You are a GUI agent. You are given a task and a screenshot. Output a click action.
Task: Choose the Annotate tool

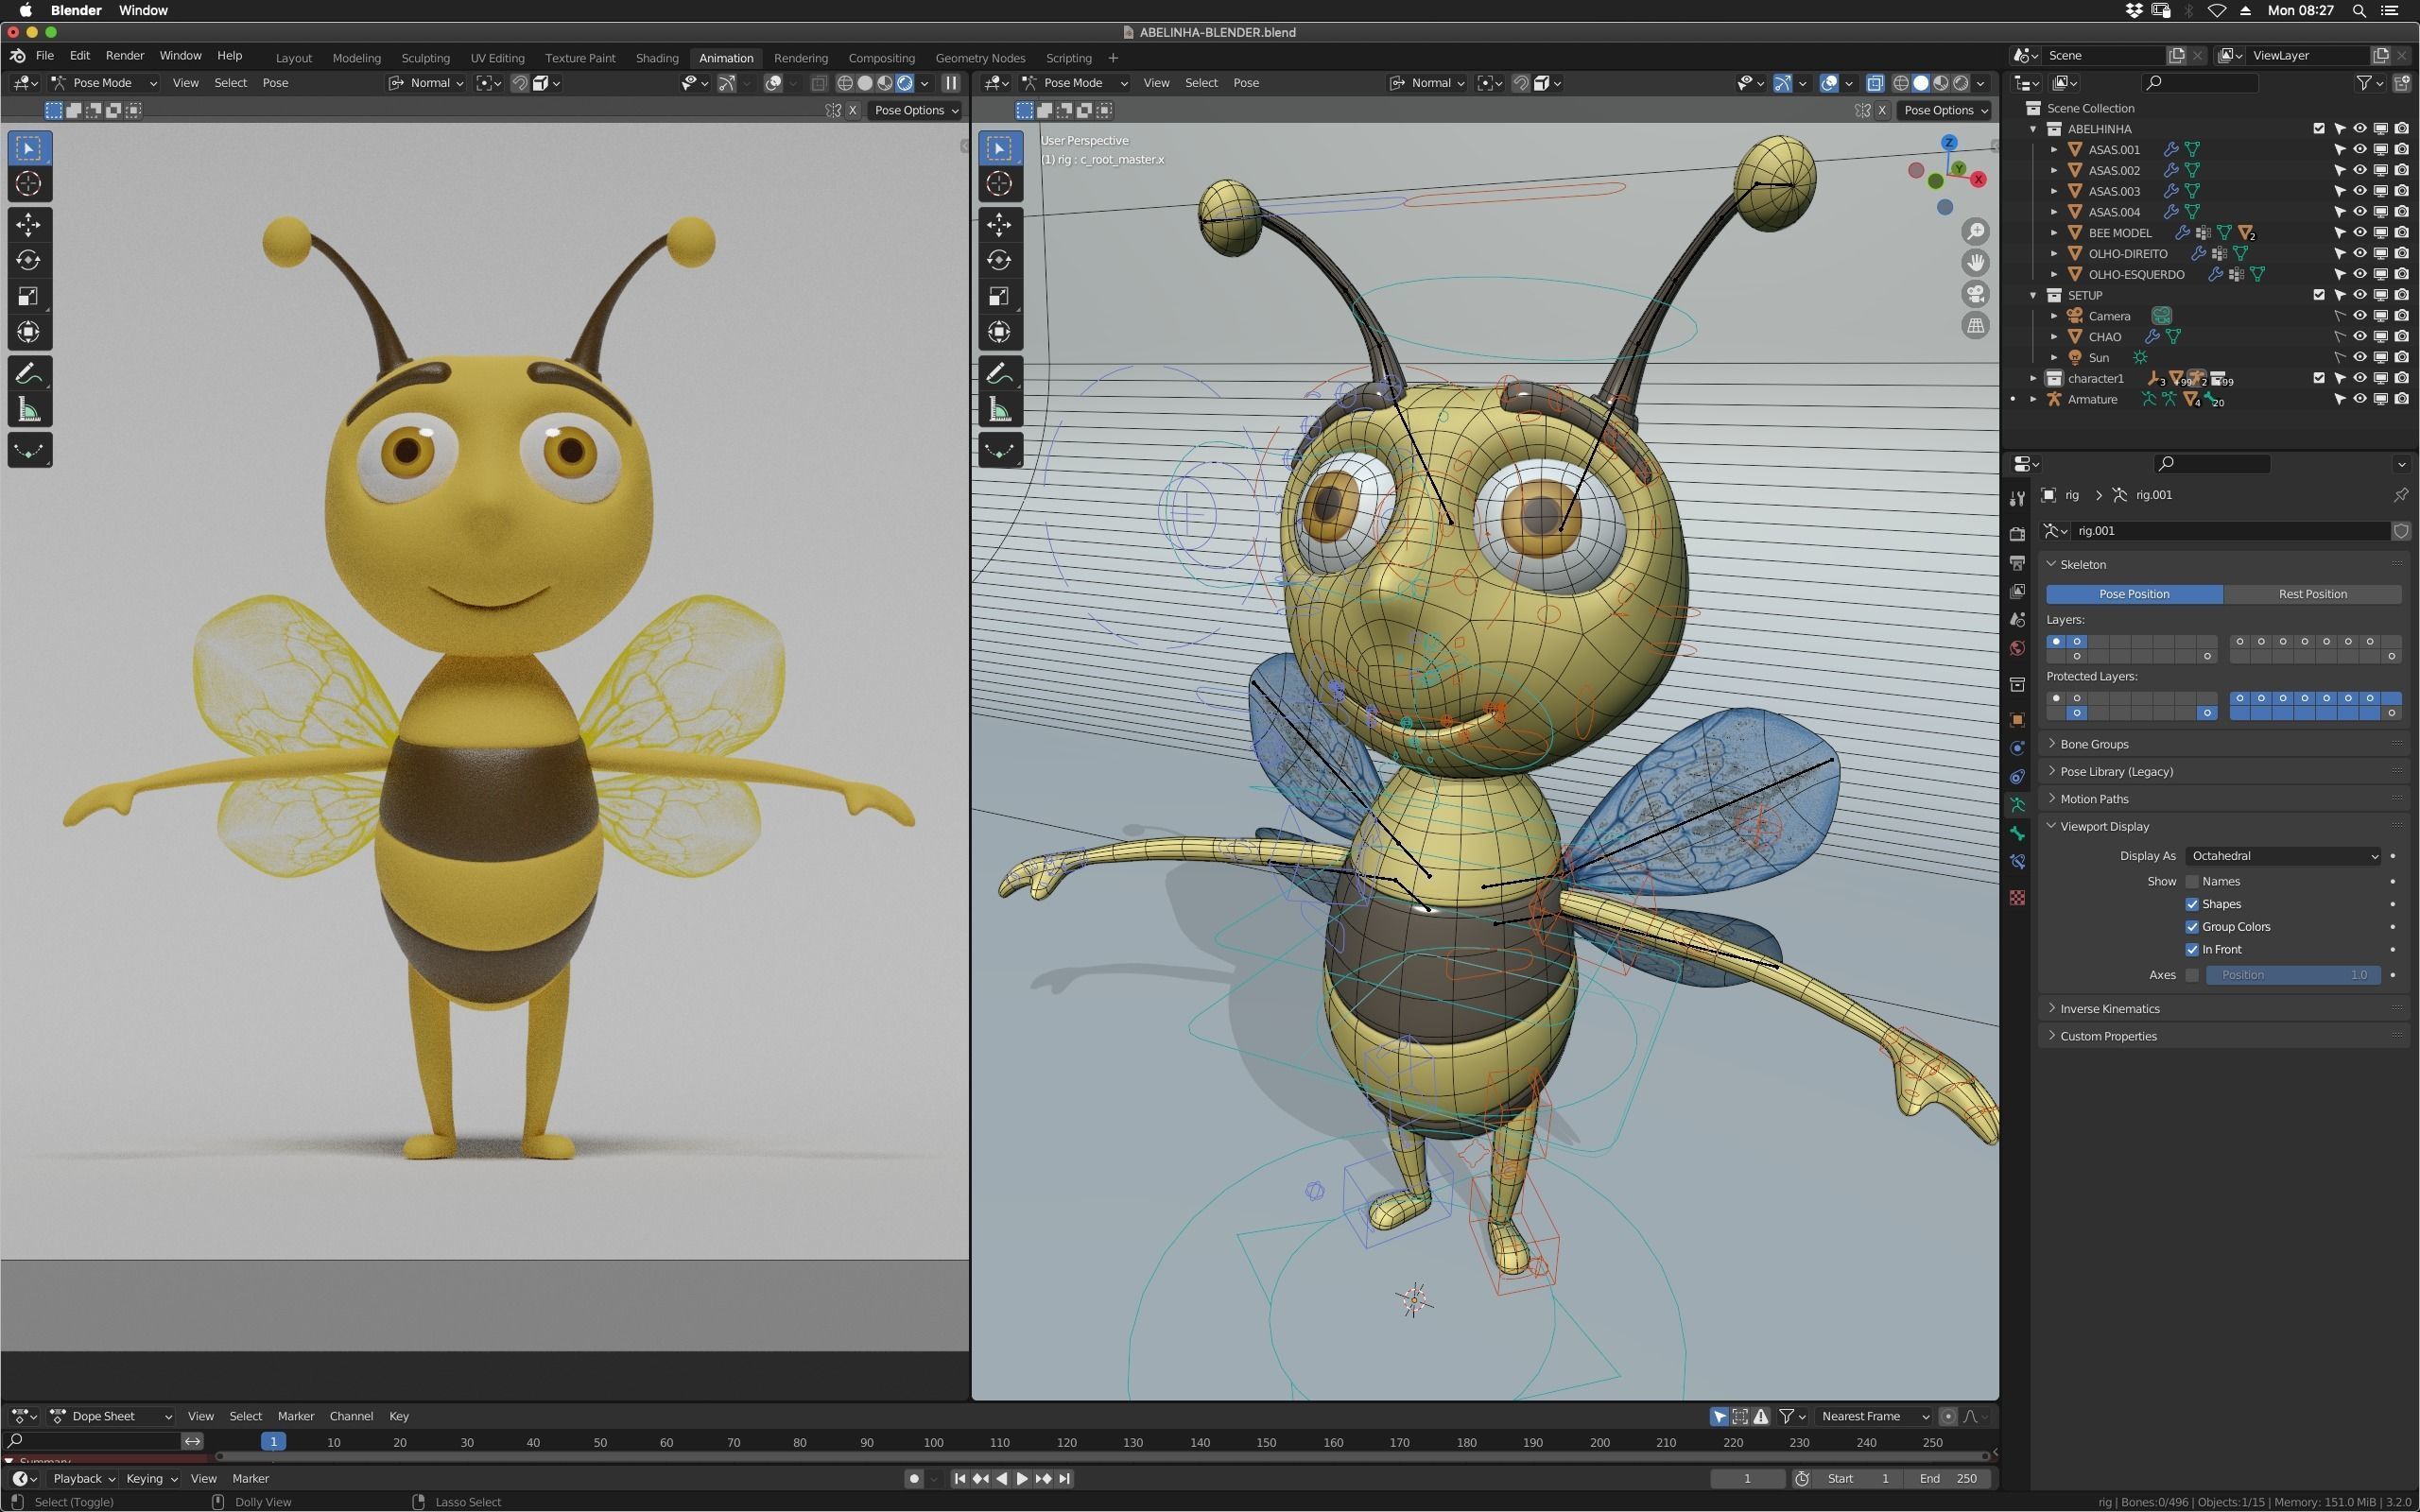[29, 373]
